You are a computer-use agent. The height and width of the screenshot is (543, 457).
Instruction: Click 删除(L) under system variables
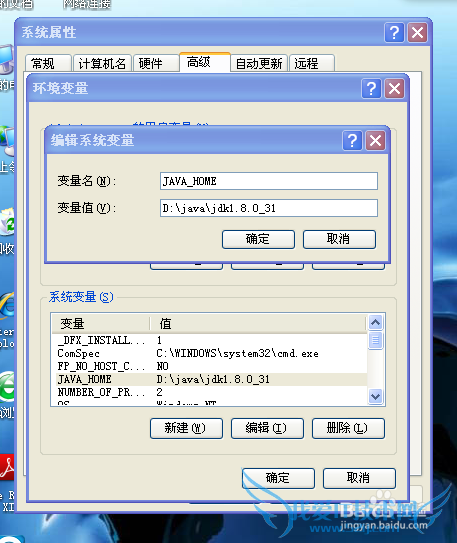click(348, 428)
